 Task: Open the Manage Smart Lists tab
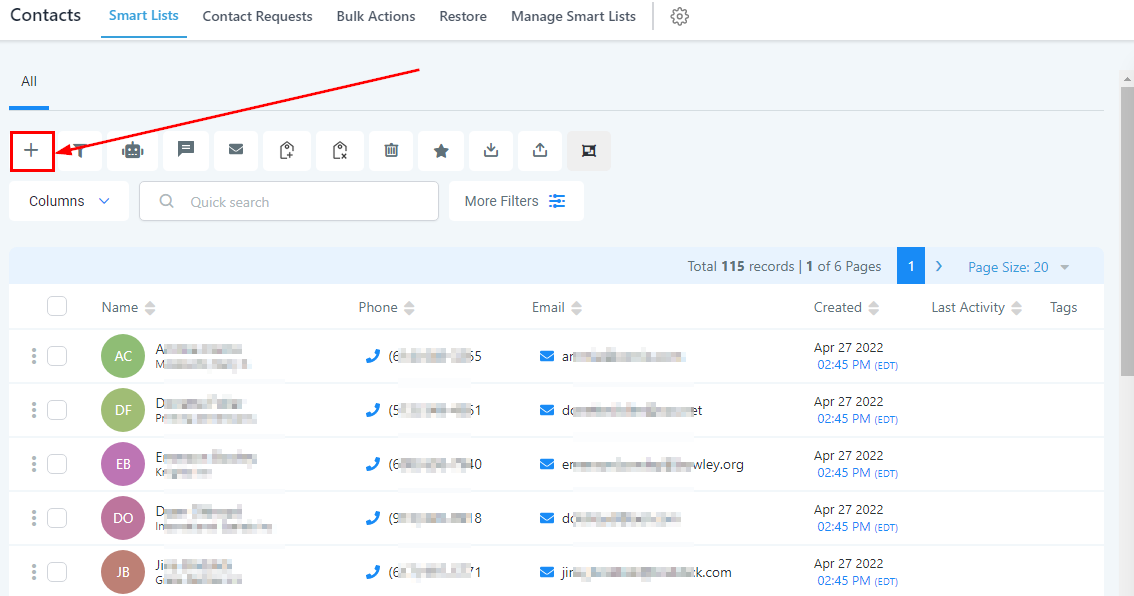pyautogui.click(x=573, y=17)
